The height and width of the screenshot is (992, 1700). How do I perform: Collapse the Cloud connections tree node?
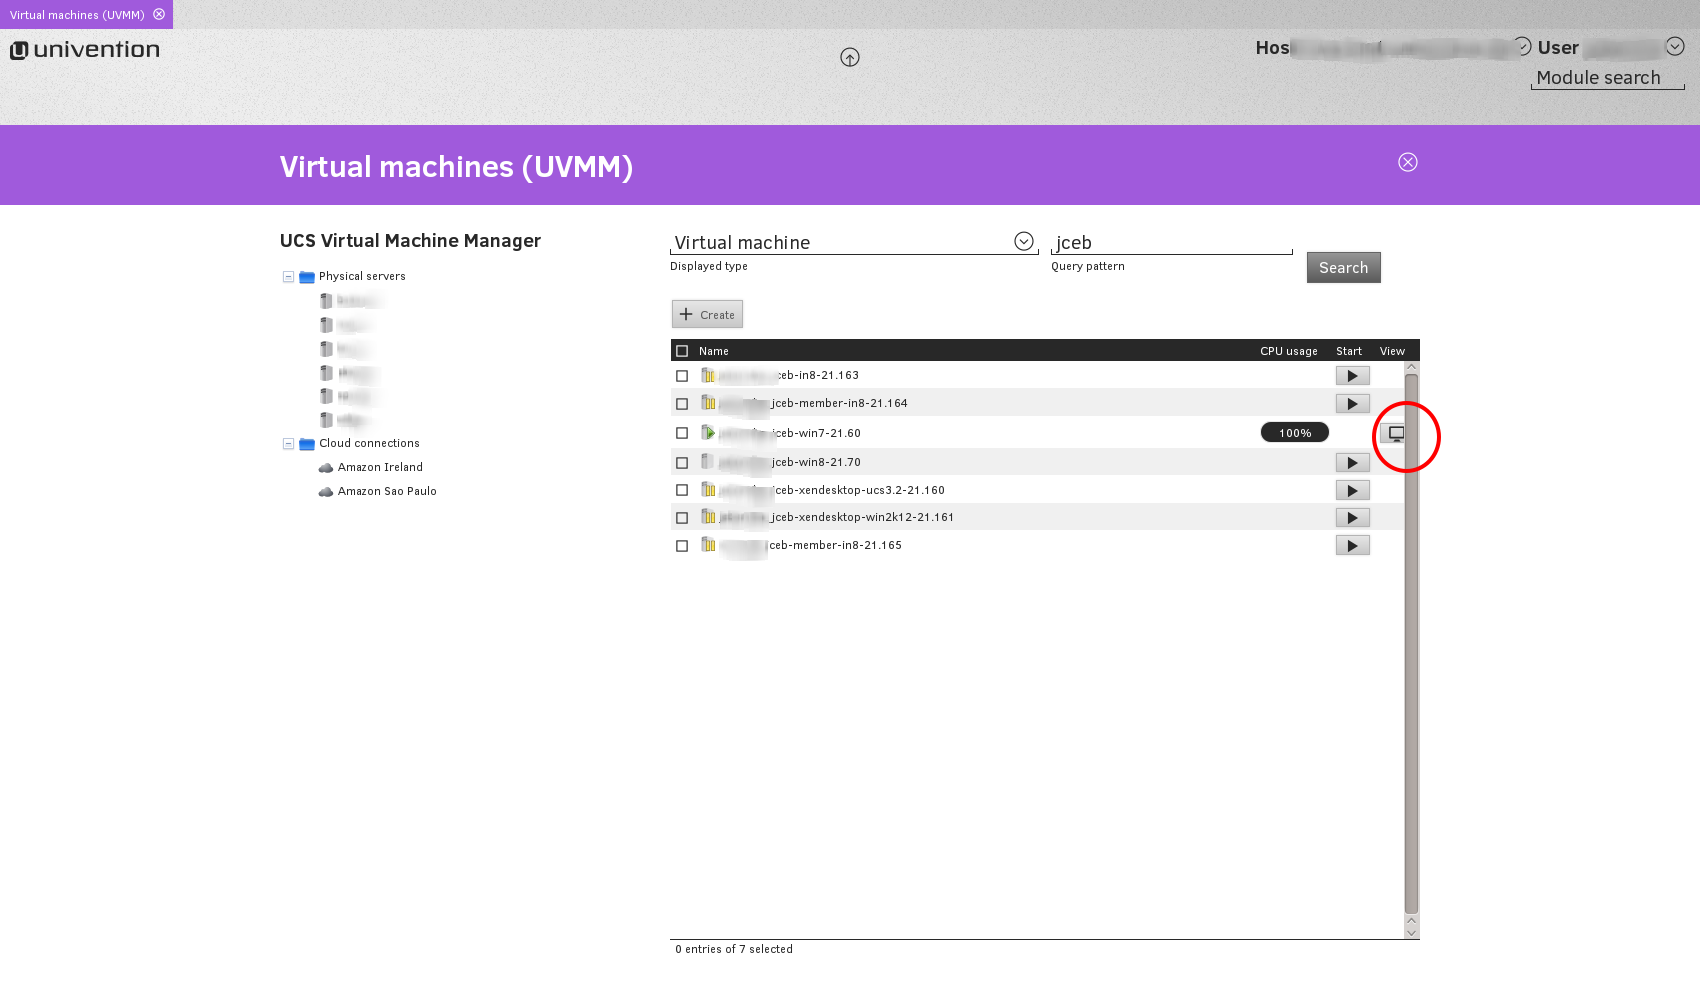[288, 444]
